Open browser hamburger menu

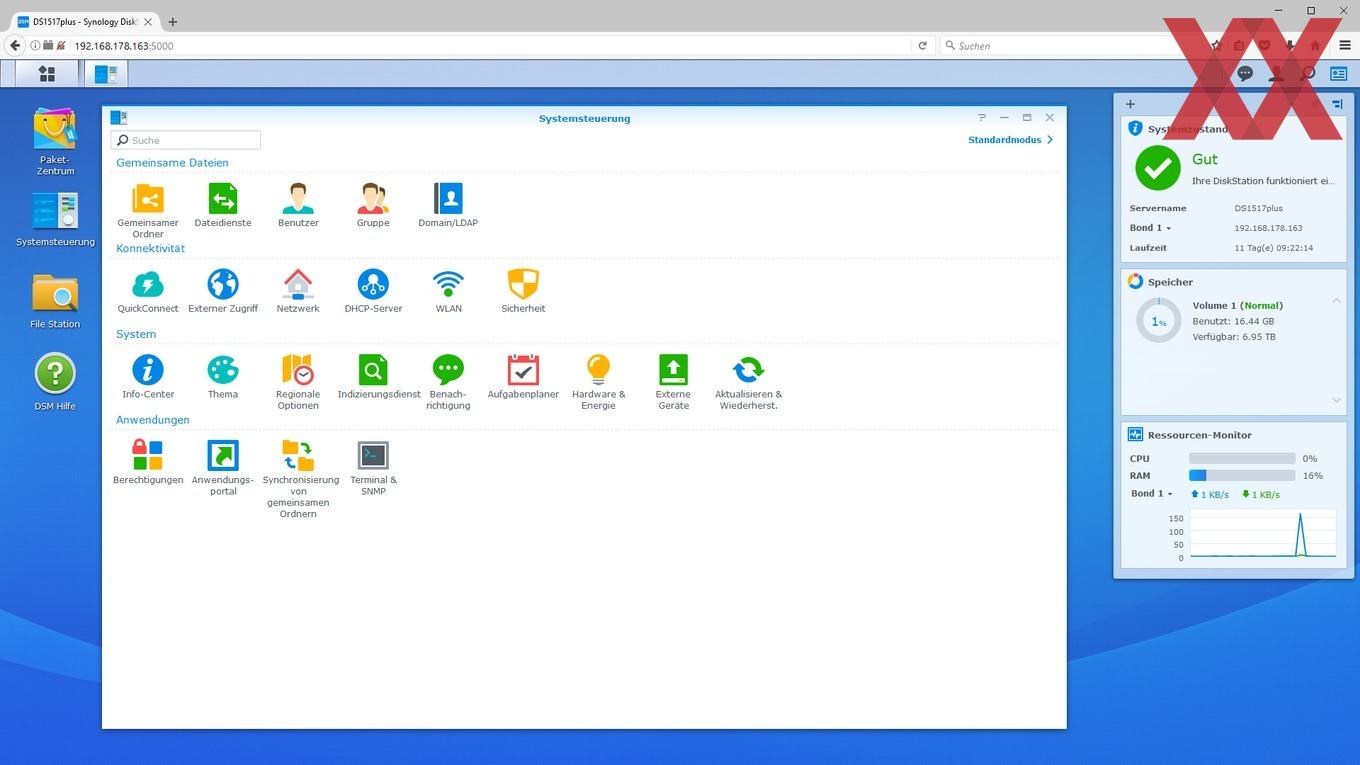click(x=1345, y=45)
